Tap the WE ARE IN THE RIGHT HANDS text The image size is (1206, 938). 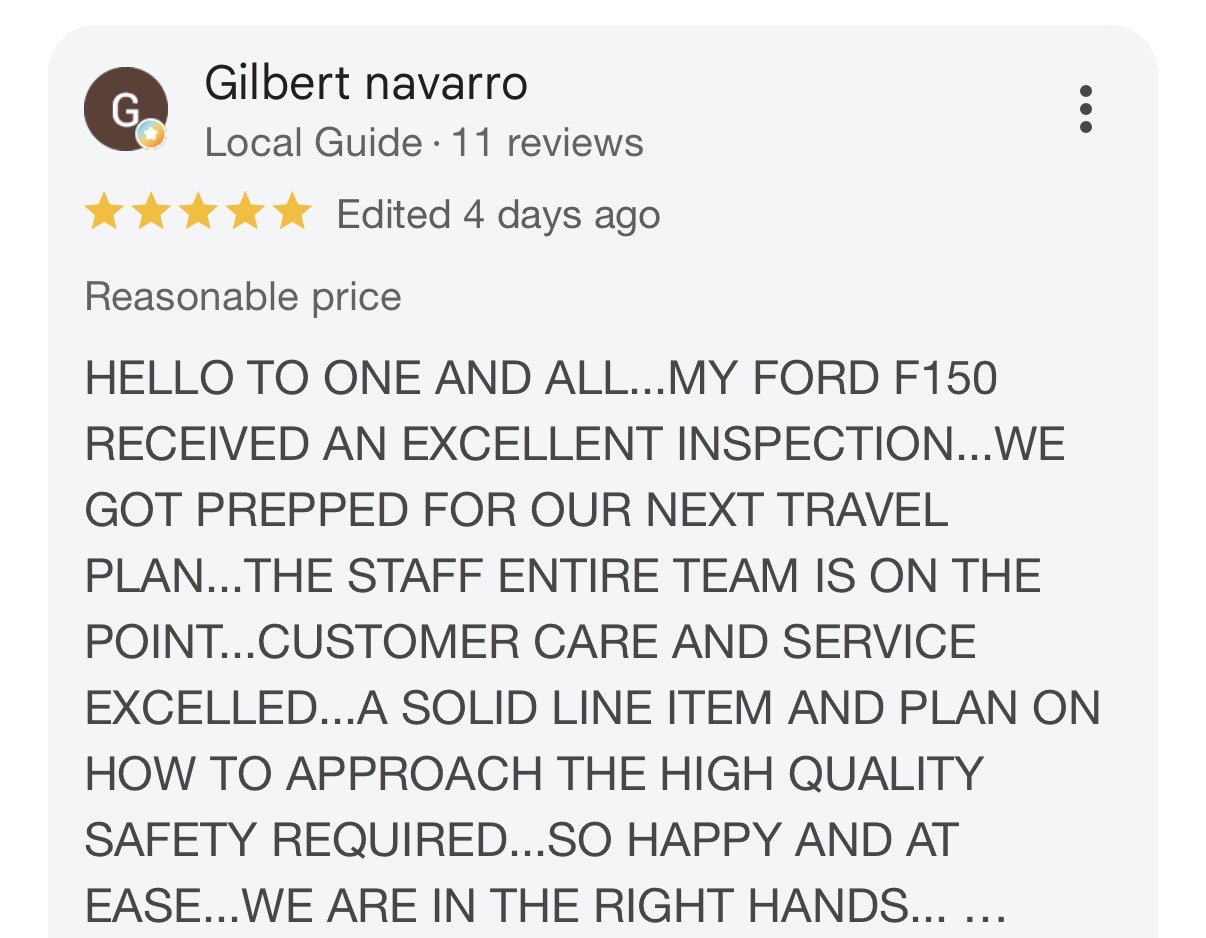(577, 907)
